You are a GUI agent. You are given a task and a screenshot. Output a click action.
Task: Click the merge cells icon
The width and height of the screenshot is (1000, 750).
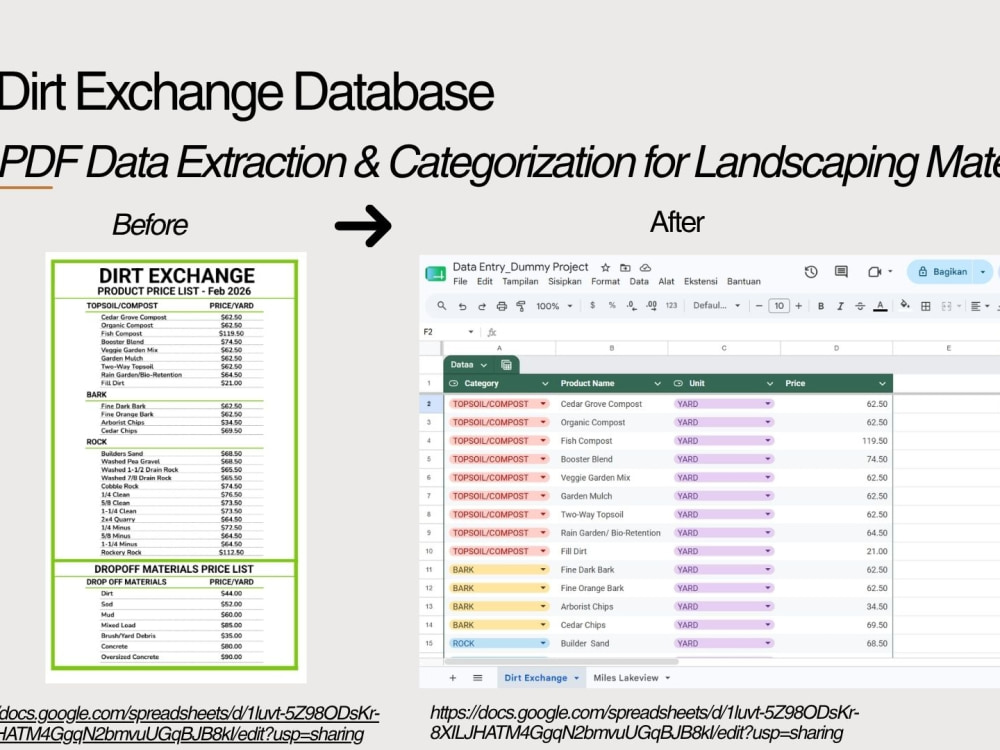tap(946, 306)
